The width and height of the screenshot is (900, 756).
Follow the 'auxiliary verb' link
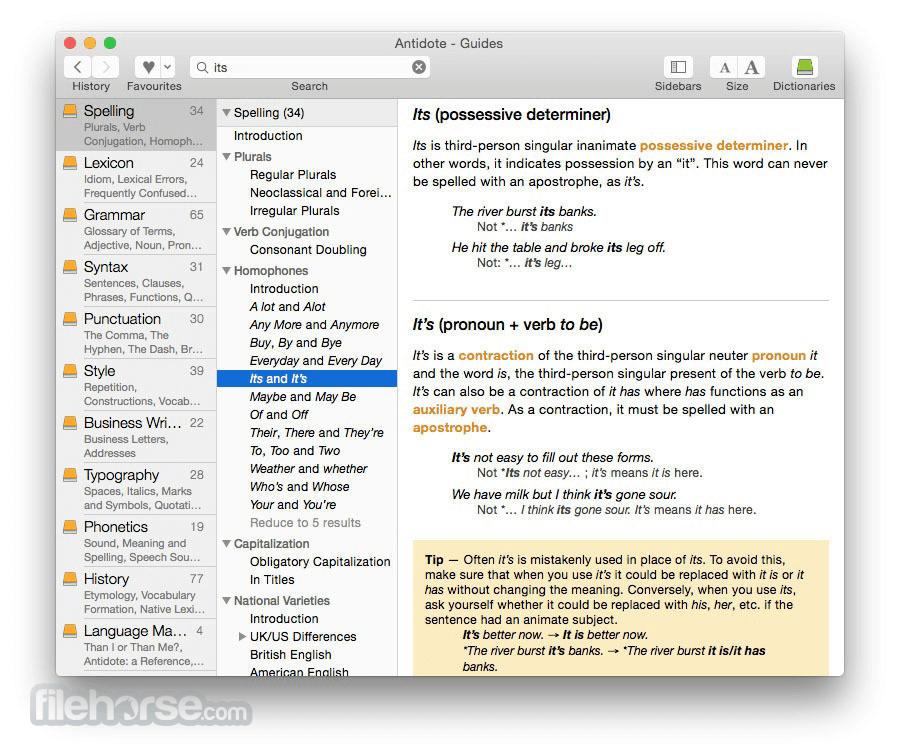click(x=456, y=409)
